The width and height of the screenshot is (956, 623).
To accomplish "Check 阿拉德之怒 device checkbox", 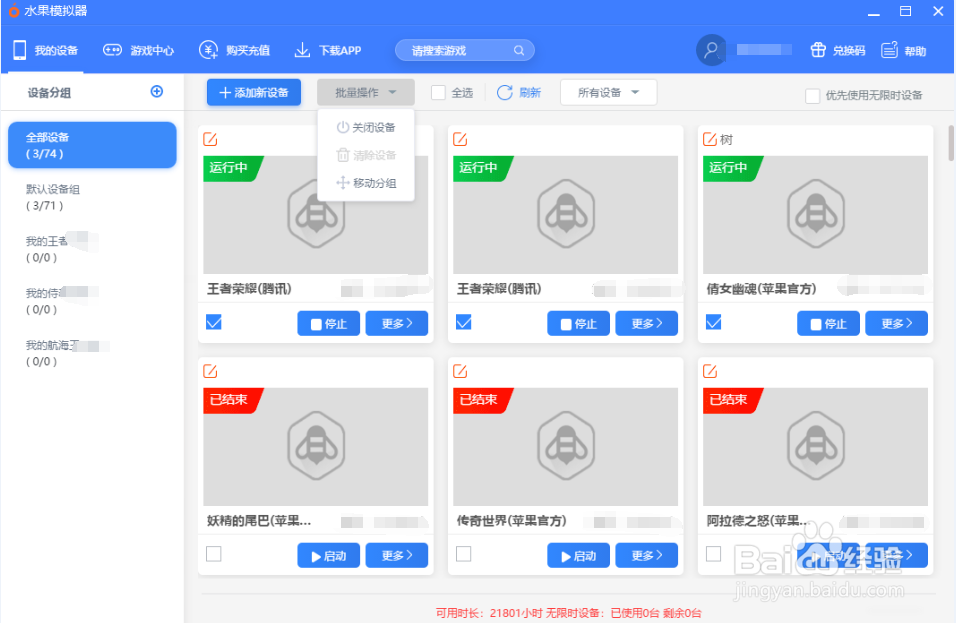I will (x=713, y=554).
